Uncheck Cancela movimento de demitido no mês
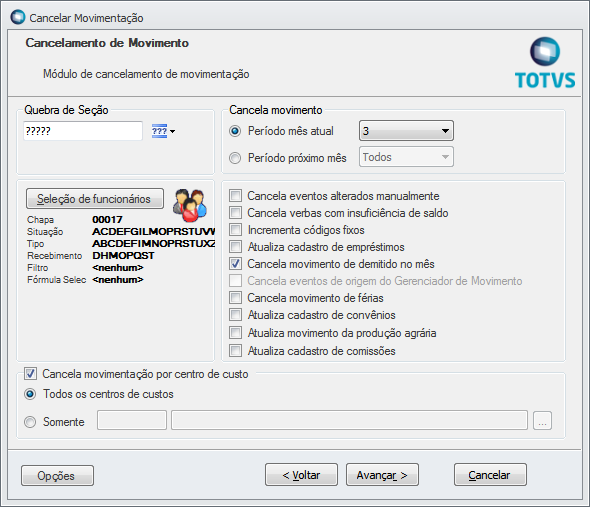The width and height of the screenshot is (590, 507). coord(236,264)
